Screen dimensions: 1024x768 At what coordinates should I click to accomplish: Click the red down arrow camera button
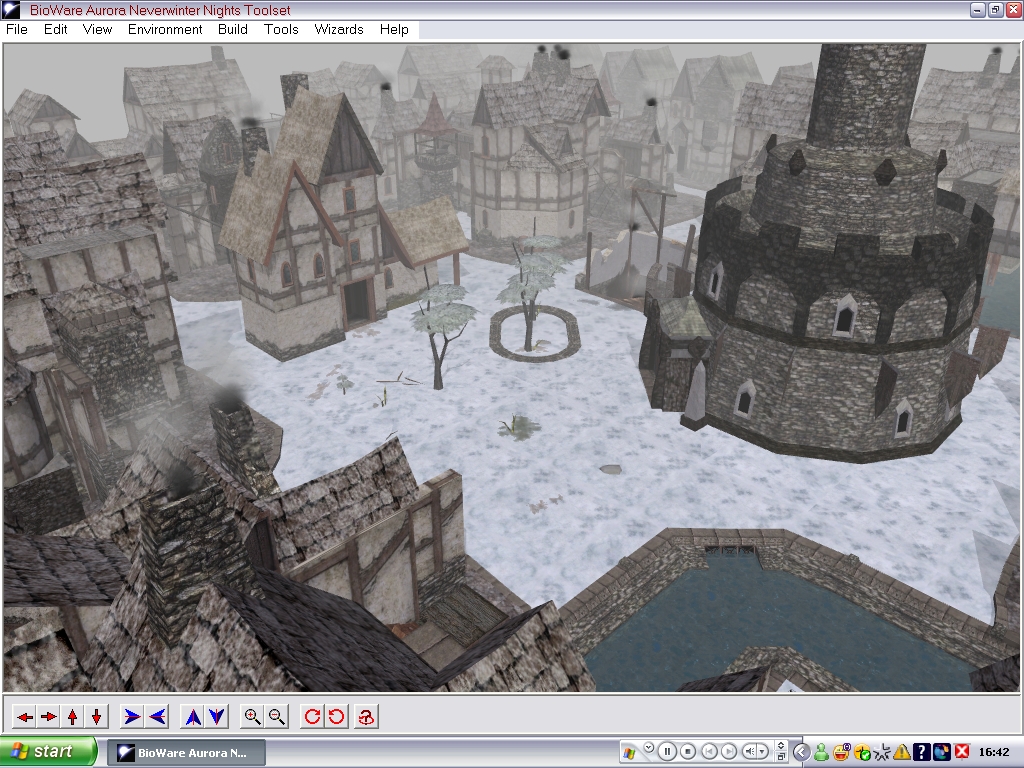96,716
